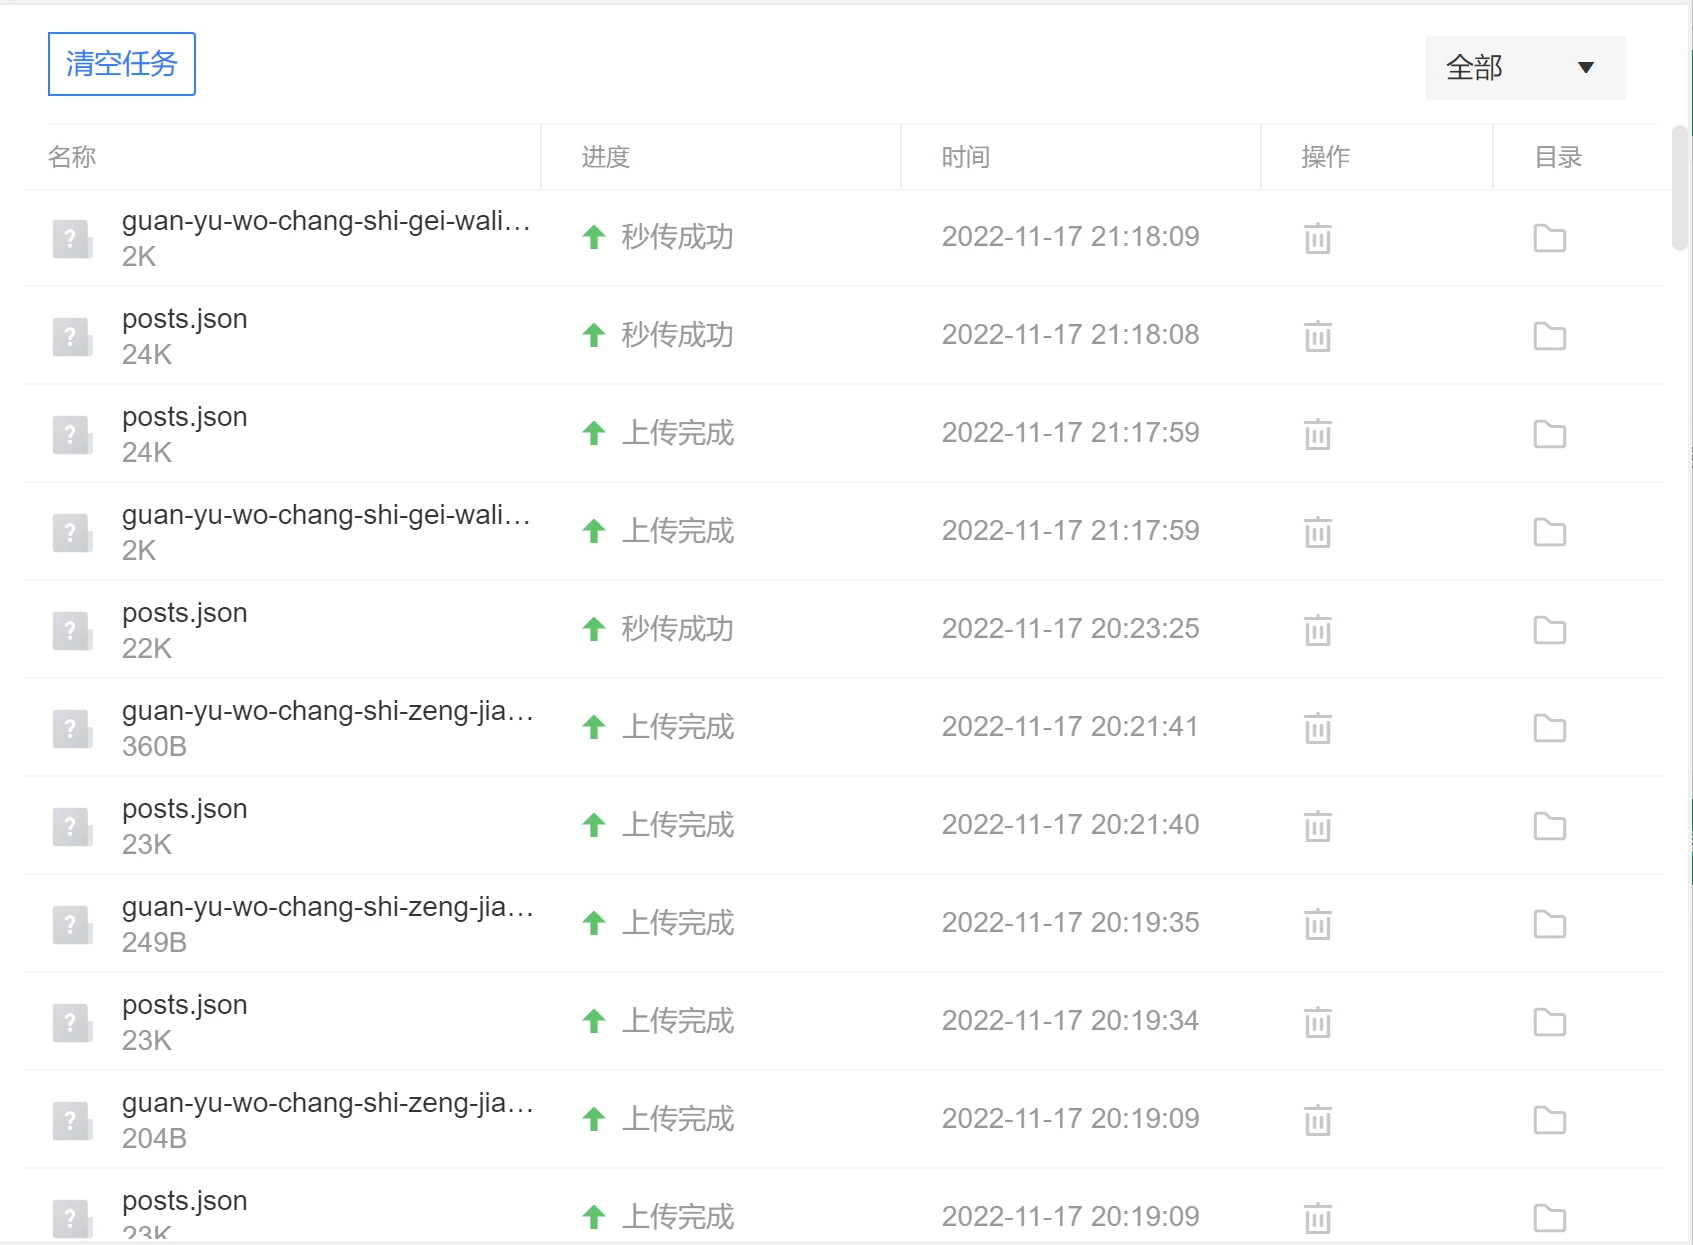The width and height of the screenshot is (1693, 1245).
Task: Open folder for task at 21:18:08
Action: [1549, 336]
